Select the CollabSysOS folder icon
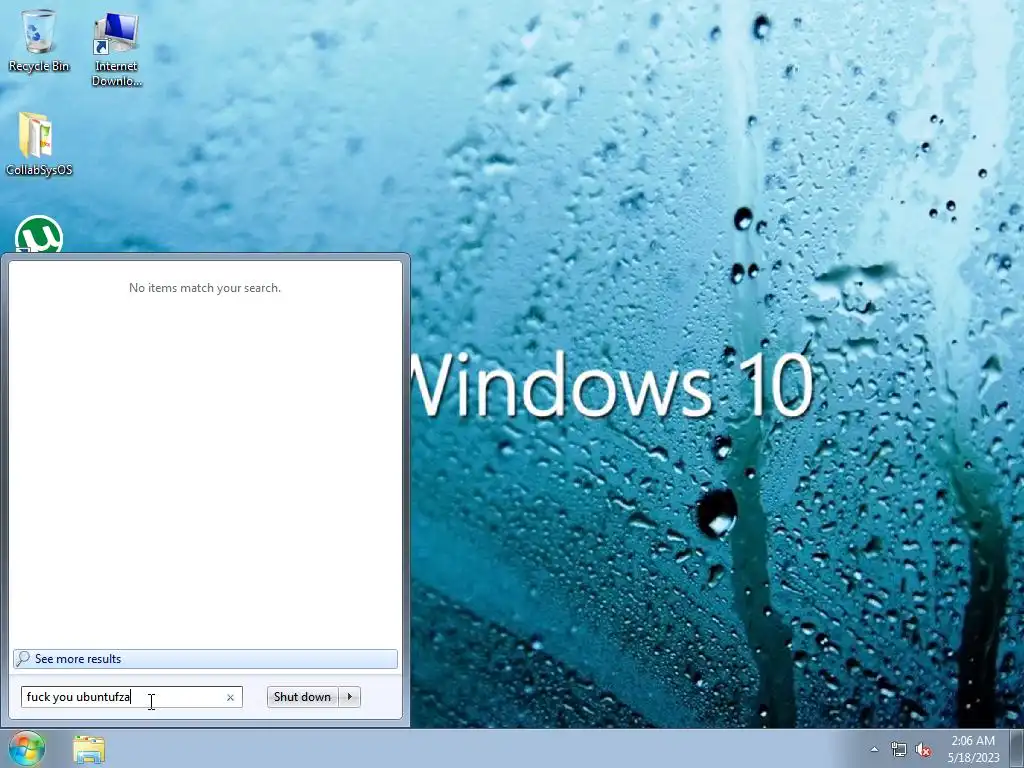The image size is (1024, 768). [39, 144]
